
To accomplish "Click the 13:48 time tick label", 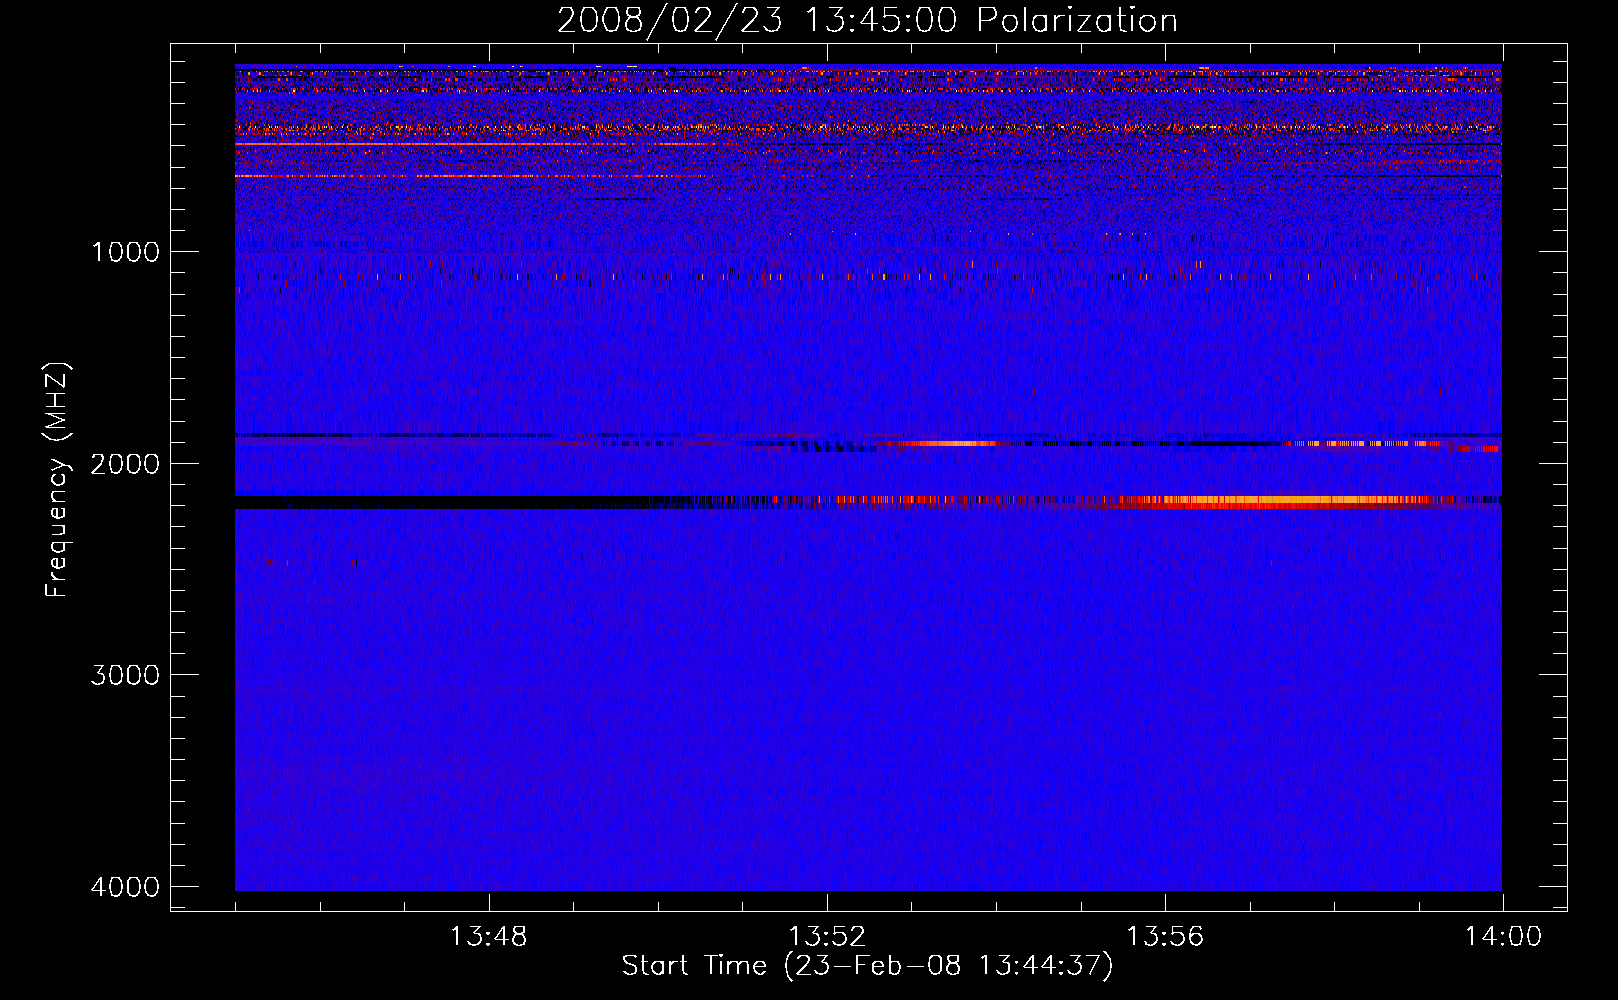I will tap(488, 937).
